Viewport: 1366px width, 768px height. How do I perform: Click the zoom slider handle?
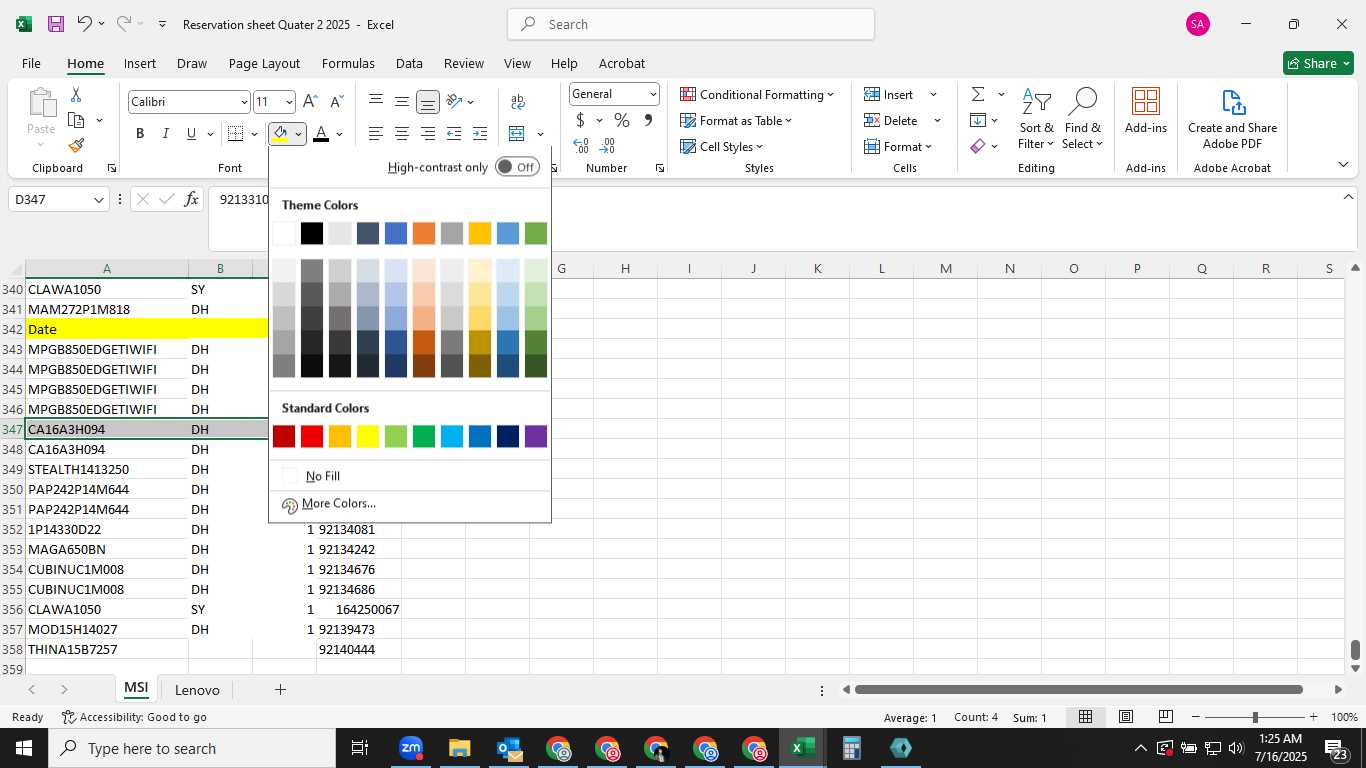tap(1255, 717)
